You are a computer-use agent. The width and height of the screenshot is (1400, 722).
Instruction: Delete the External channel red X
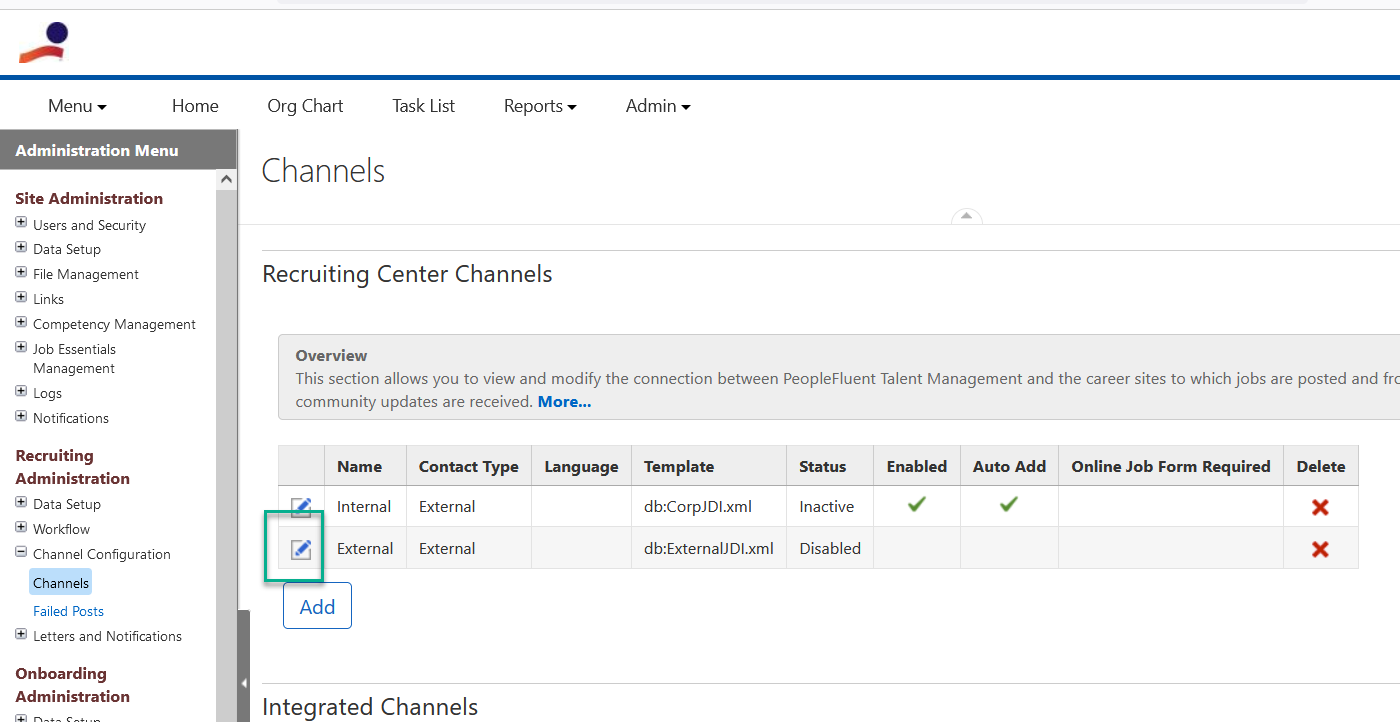1320,549
